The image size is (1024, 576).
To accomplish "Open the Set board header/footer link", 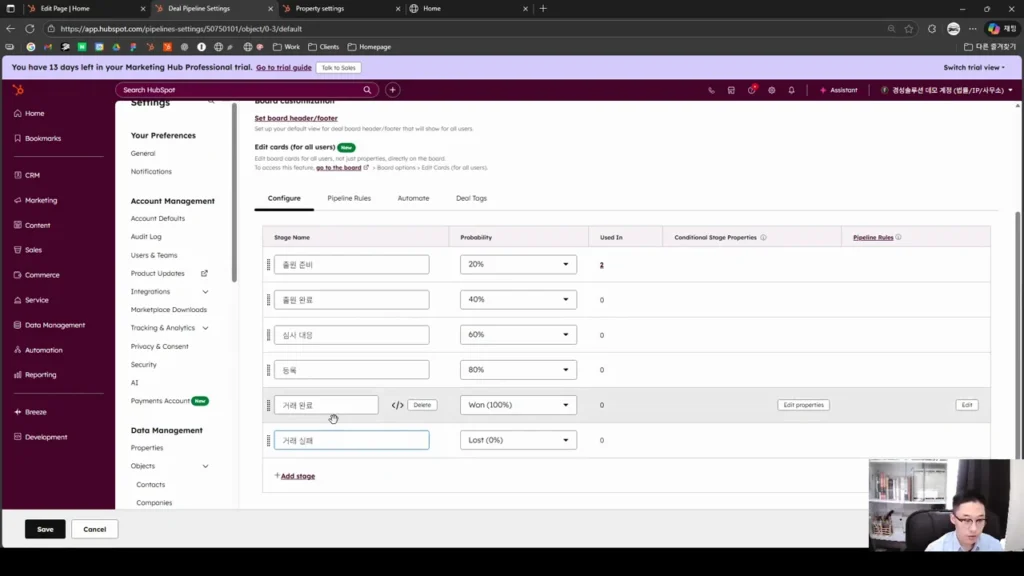I will tap(296, 118).
